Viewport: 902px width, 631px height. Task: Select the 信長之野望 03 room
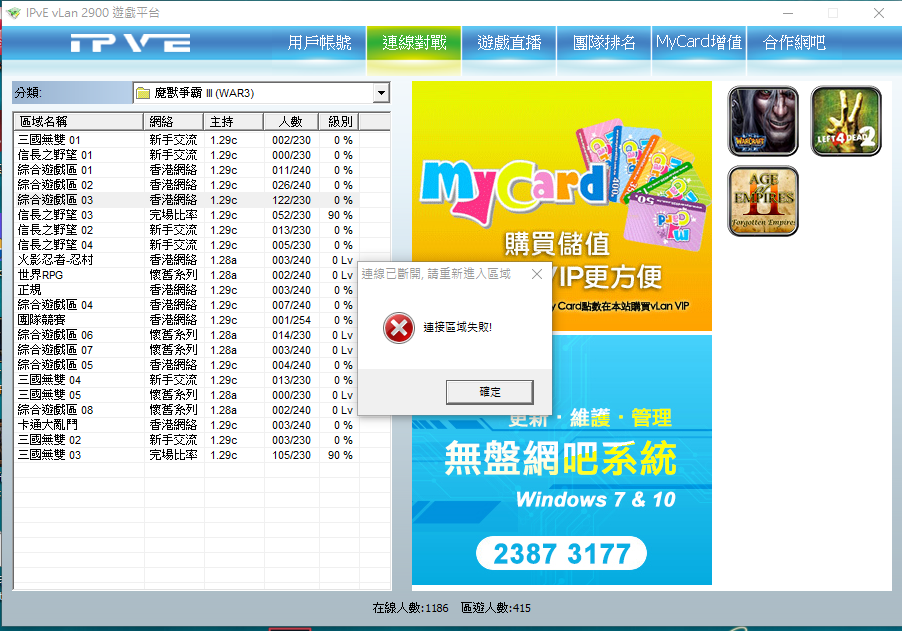[x=187, y=215]
